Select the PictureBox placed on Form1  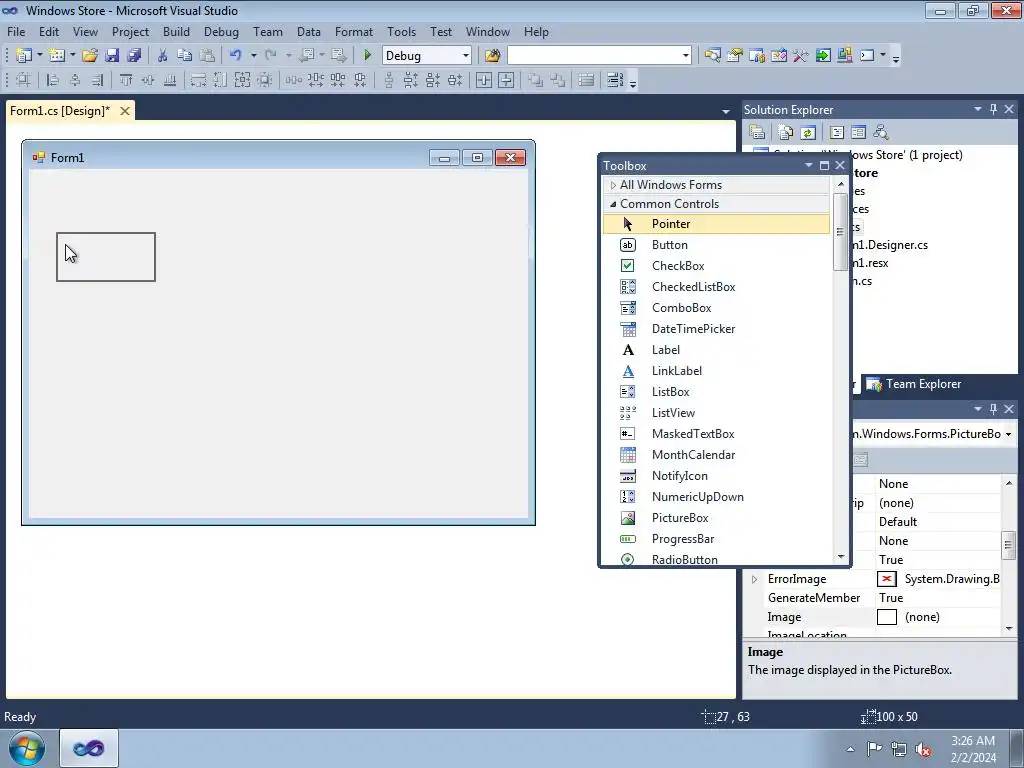pyautogui.click(x=106, y=257)
